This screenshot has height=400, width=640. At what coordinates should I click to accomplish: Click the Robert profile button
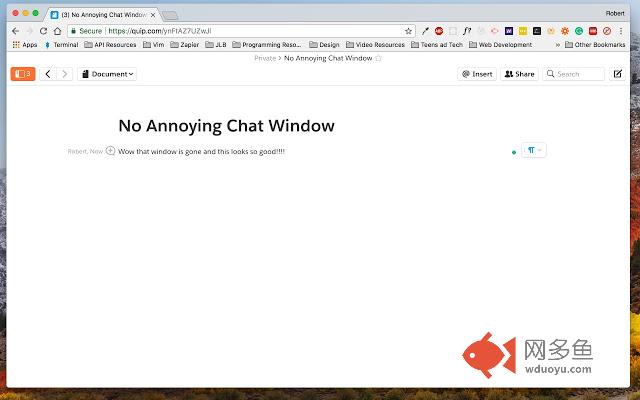[615, 13]
